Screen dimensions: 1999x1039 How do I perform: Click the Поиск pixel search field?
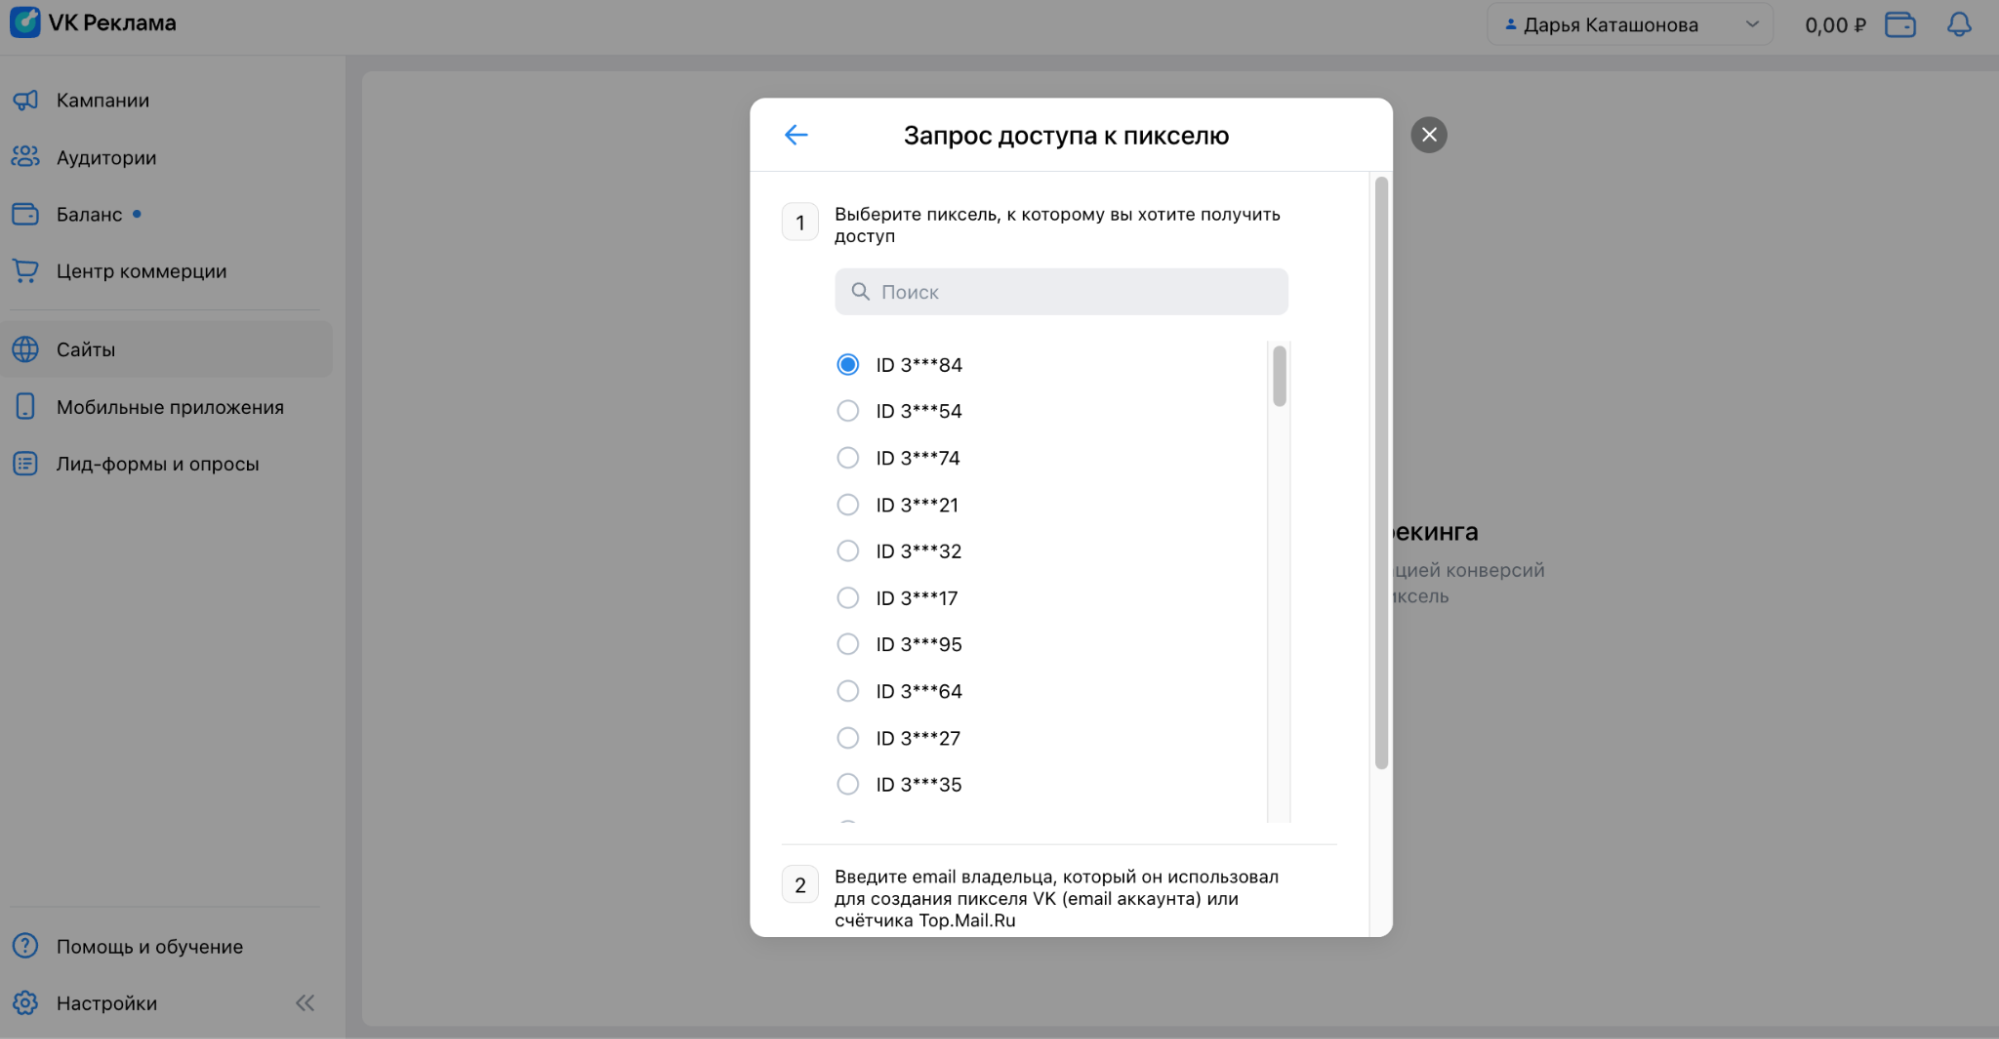tap(1061, 292)
